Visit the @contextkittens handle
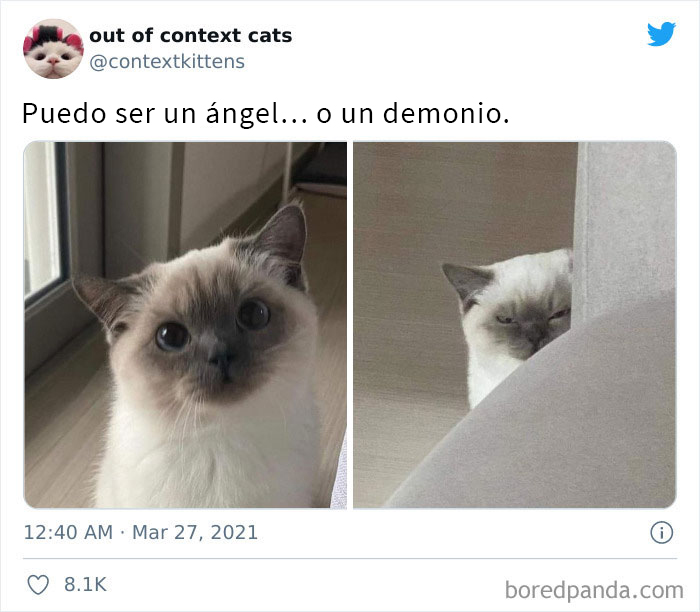Screen dimensions: 700x612 [x=167, y=62]
